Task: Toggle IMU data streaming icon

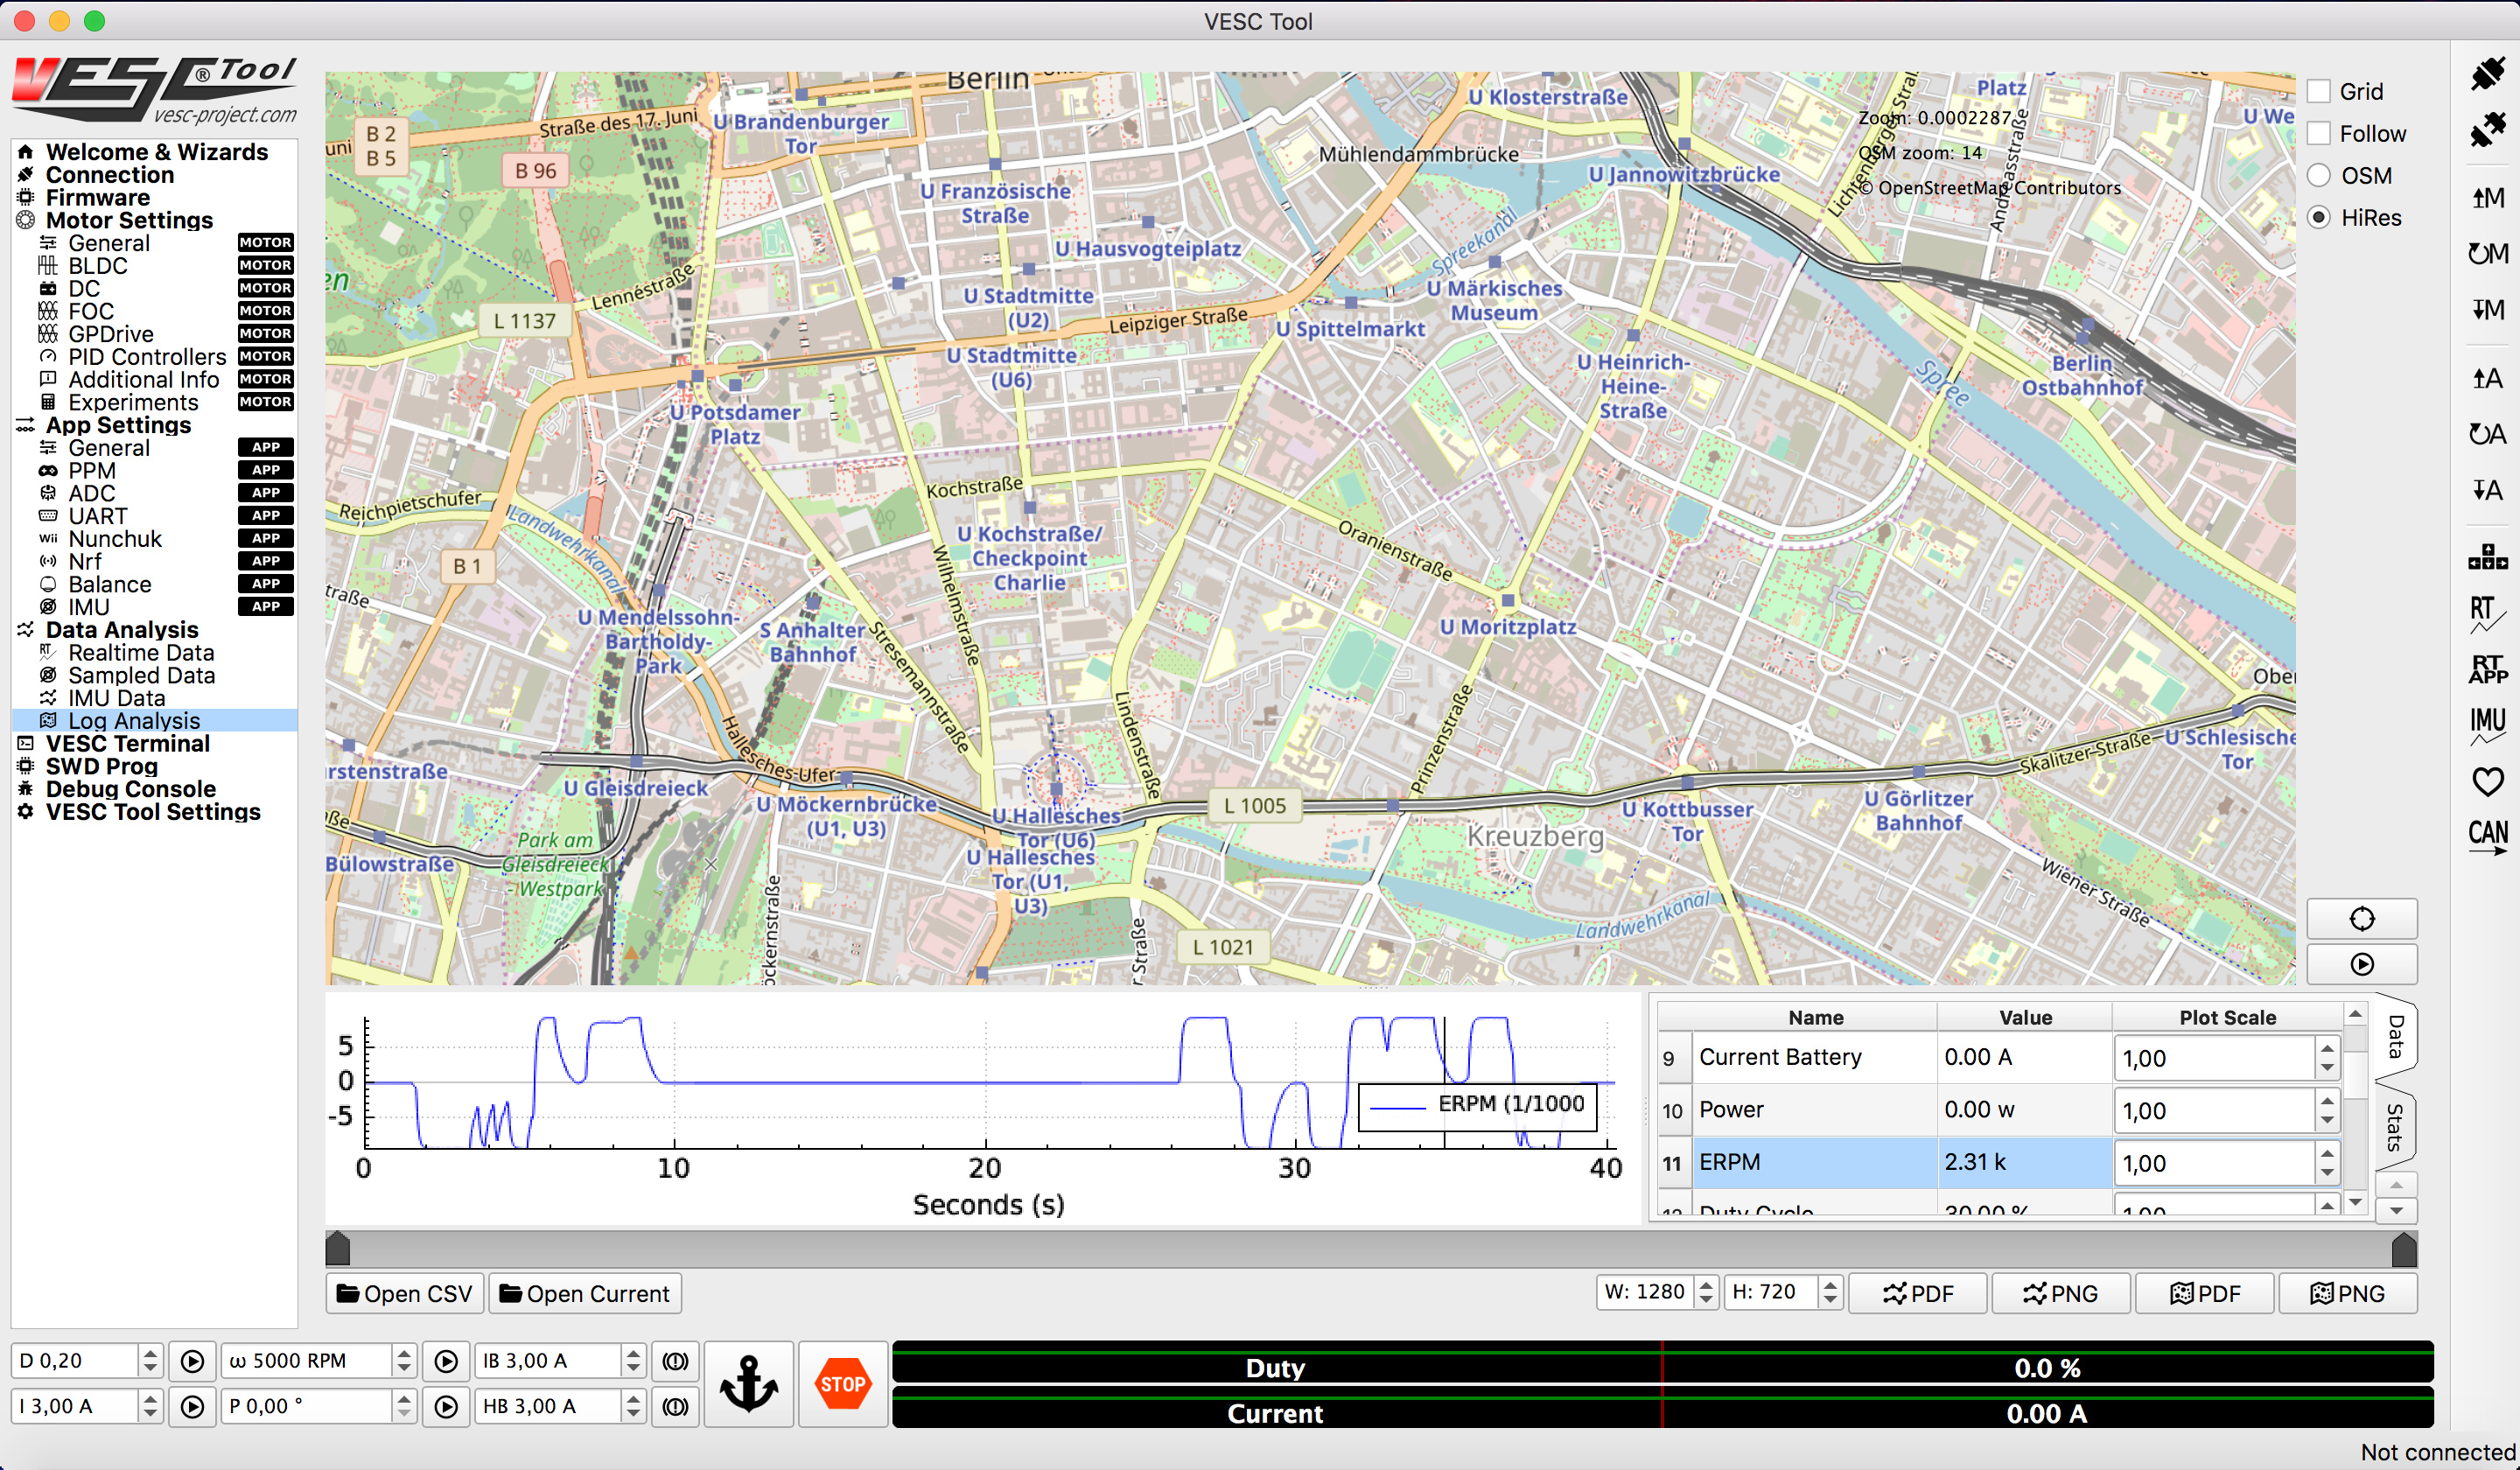Action: click(2486, 725)
